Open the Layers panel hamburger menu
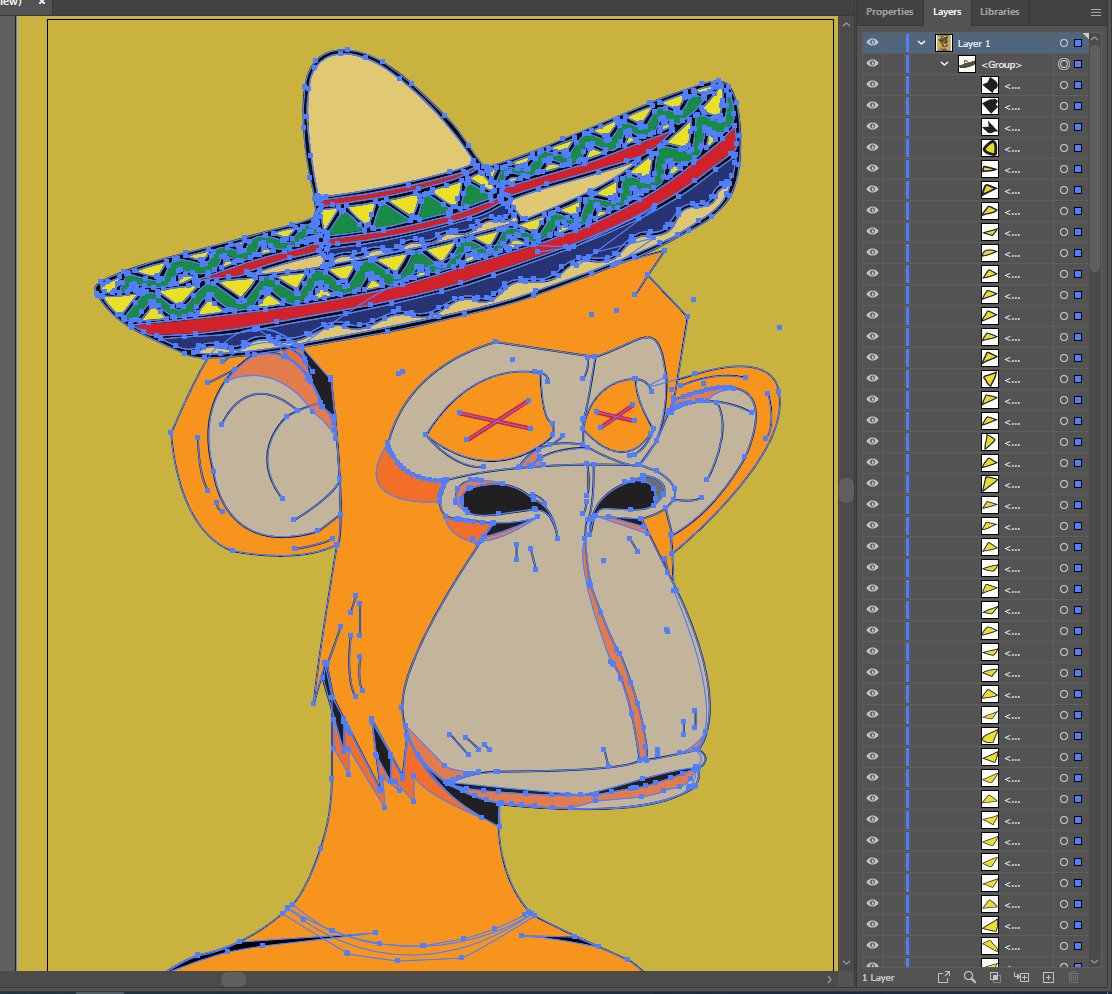The width and height of the screenshot is (1112, 994). pyautogui.click(x=1096, y=12)
